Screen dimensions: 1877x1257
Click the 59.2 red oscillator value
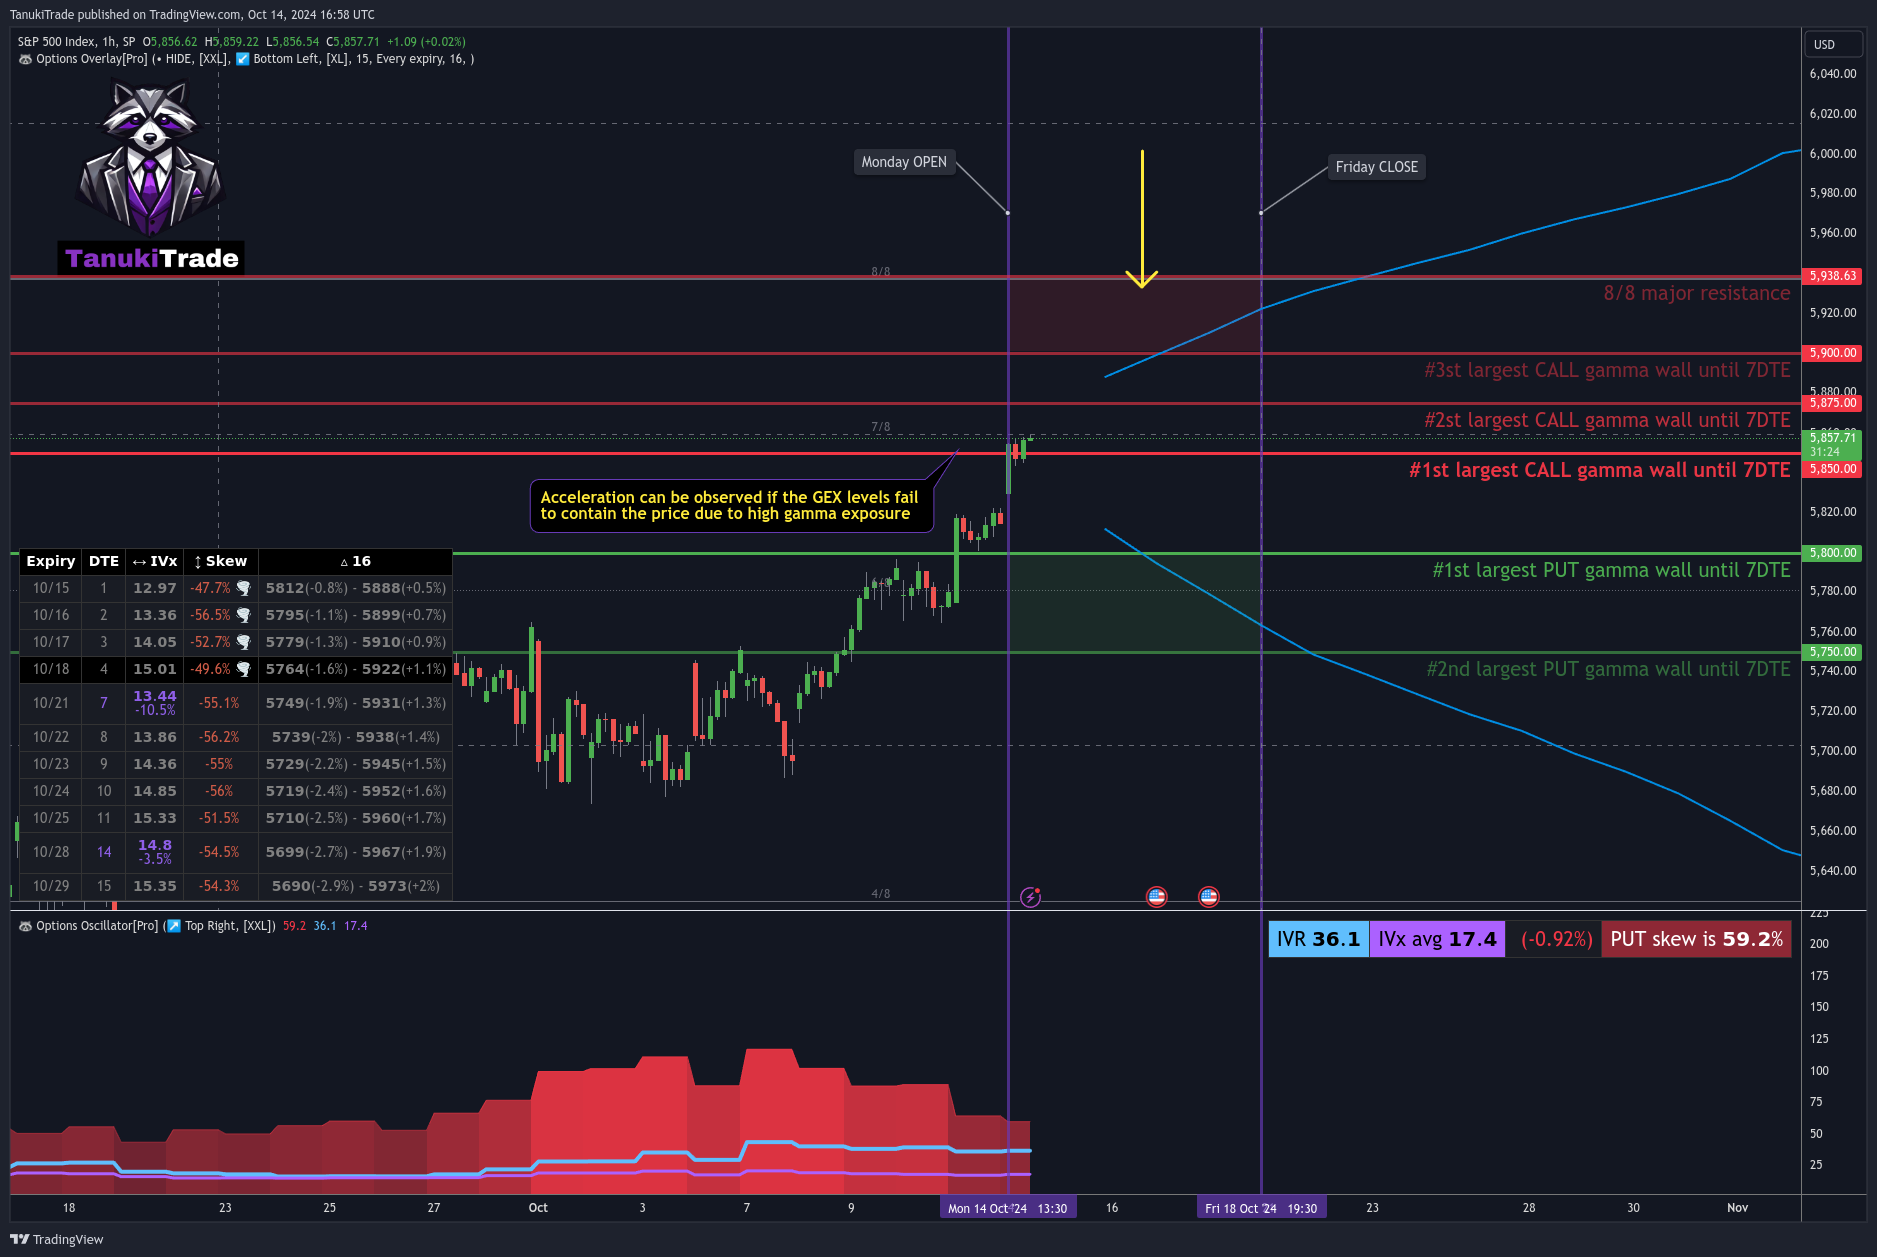[294, 926]
